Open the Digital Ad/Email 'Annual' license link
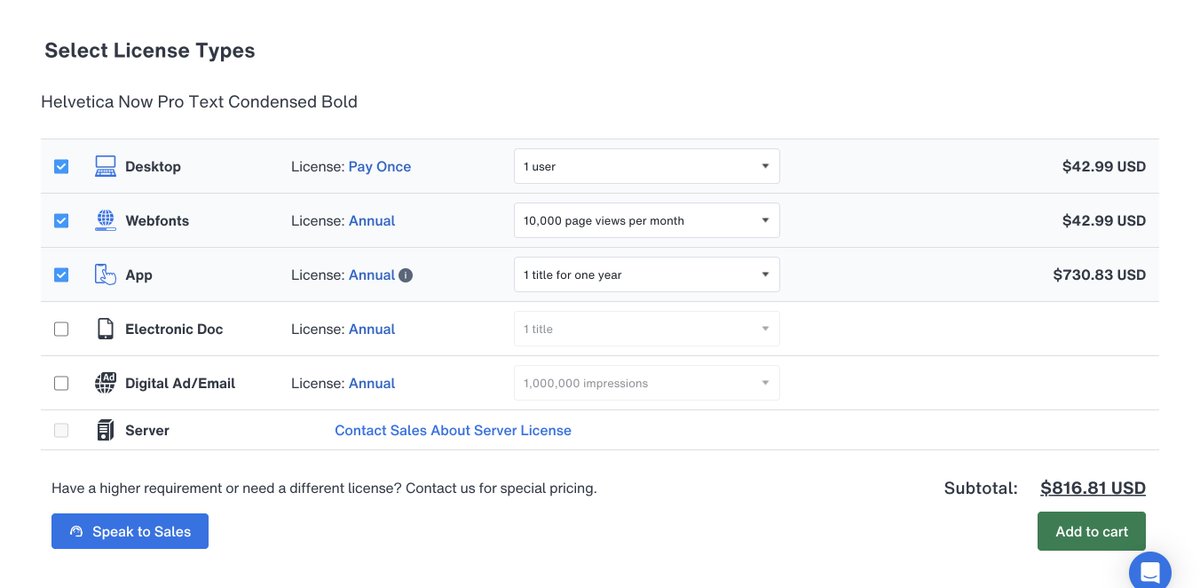The width and height of the screenshot is (1200, 588). 372,383
